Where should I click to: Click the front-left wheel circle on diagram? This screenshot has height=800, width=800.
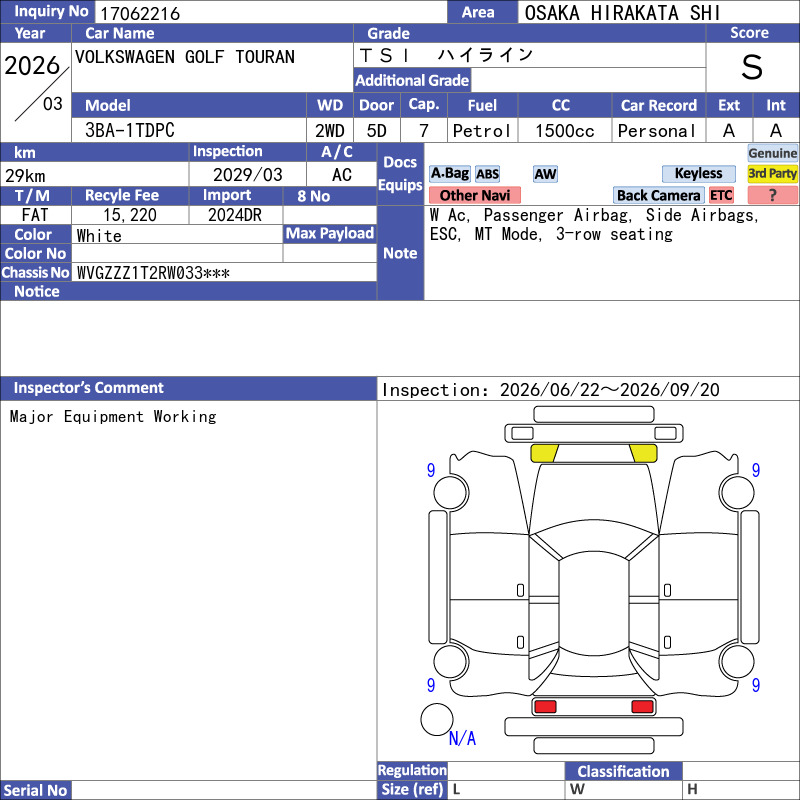click(451, 492)
